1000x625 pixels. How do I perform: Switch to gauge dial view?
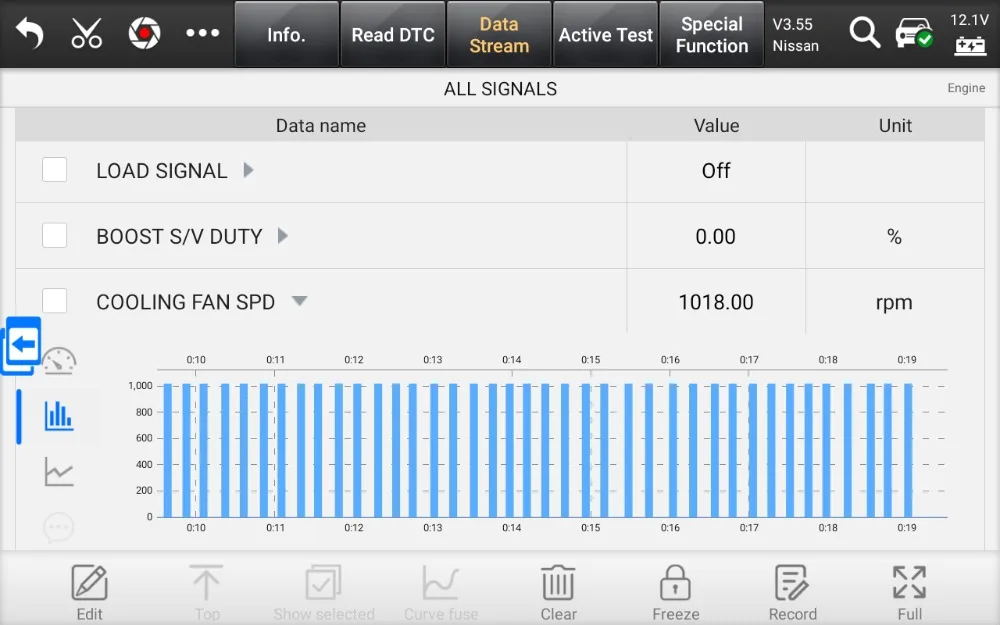coord(59,361)
